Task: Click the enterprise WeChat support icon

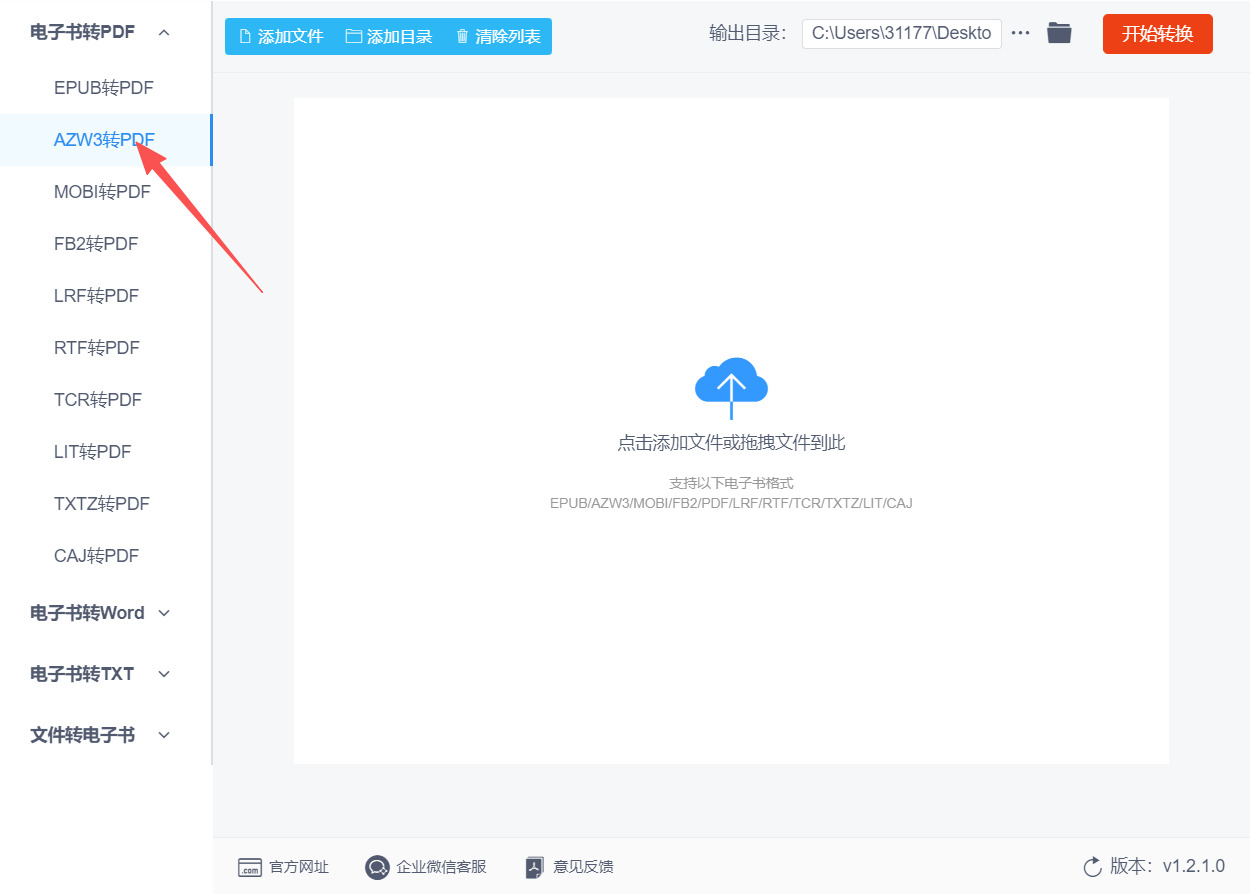Action: click(x=377, y=867)
